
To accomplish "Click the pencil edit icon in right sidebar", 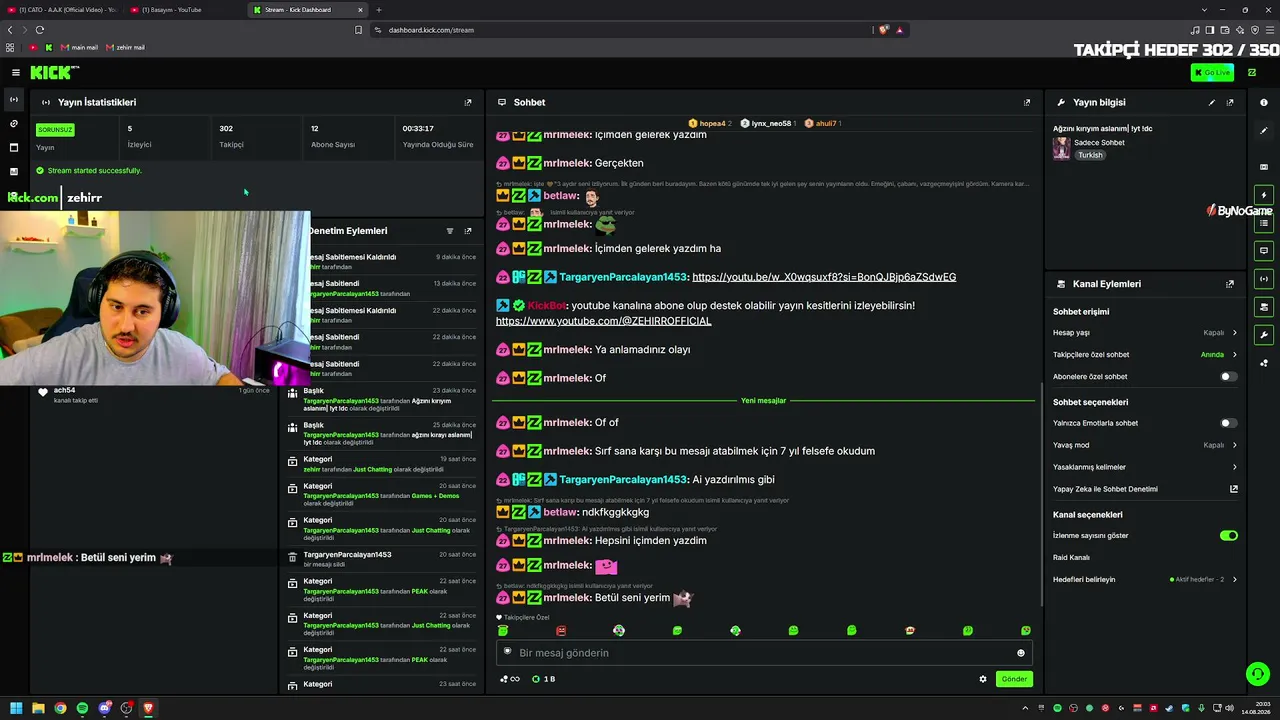I will point(1264,131).
